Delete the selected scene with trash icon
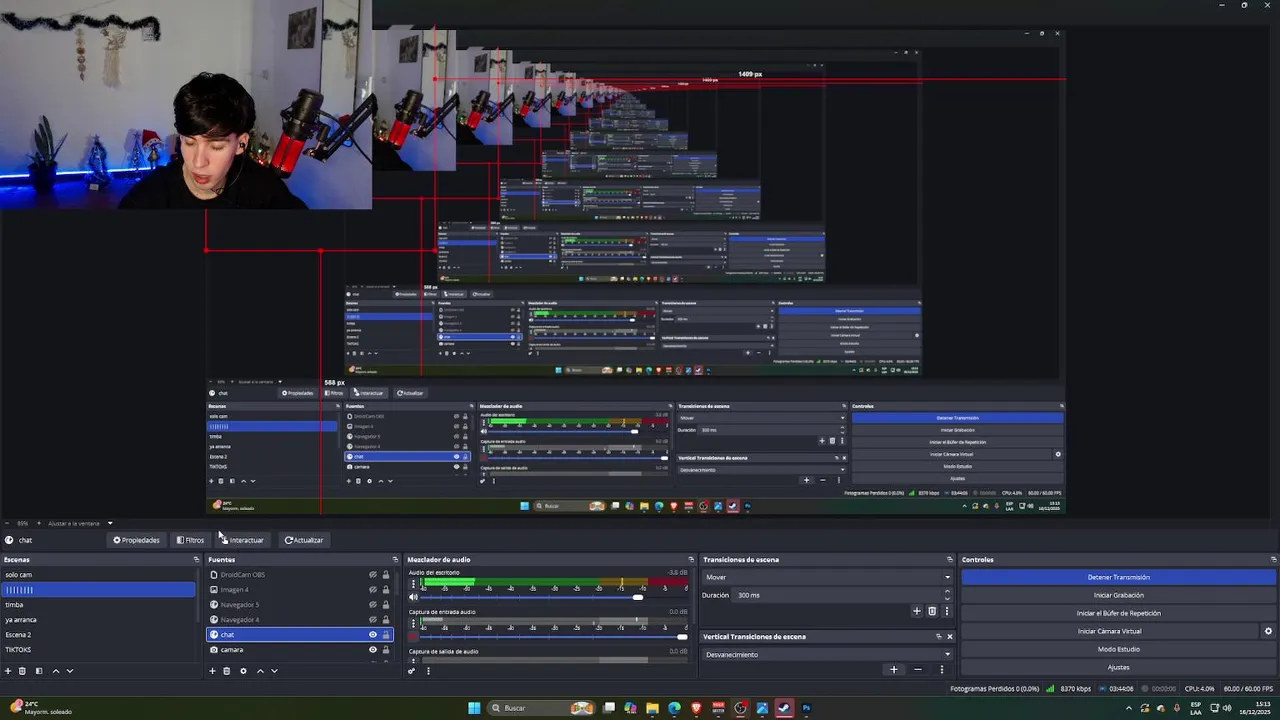This screenshot has width=1280, height=720. 22,671
